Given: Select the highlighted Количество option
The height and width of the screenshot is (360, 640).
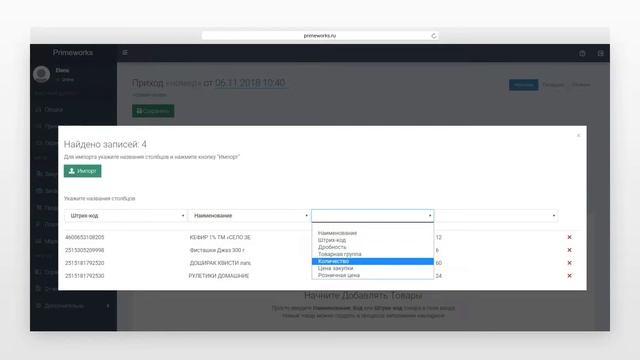Looking at the screenshot, I should pyautogui.click(x=373, y=261).
